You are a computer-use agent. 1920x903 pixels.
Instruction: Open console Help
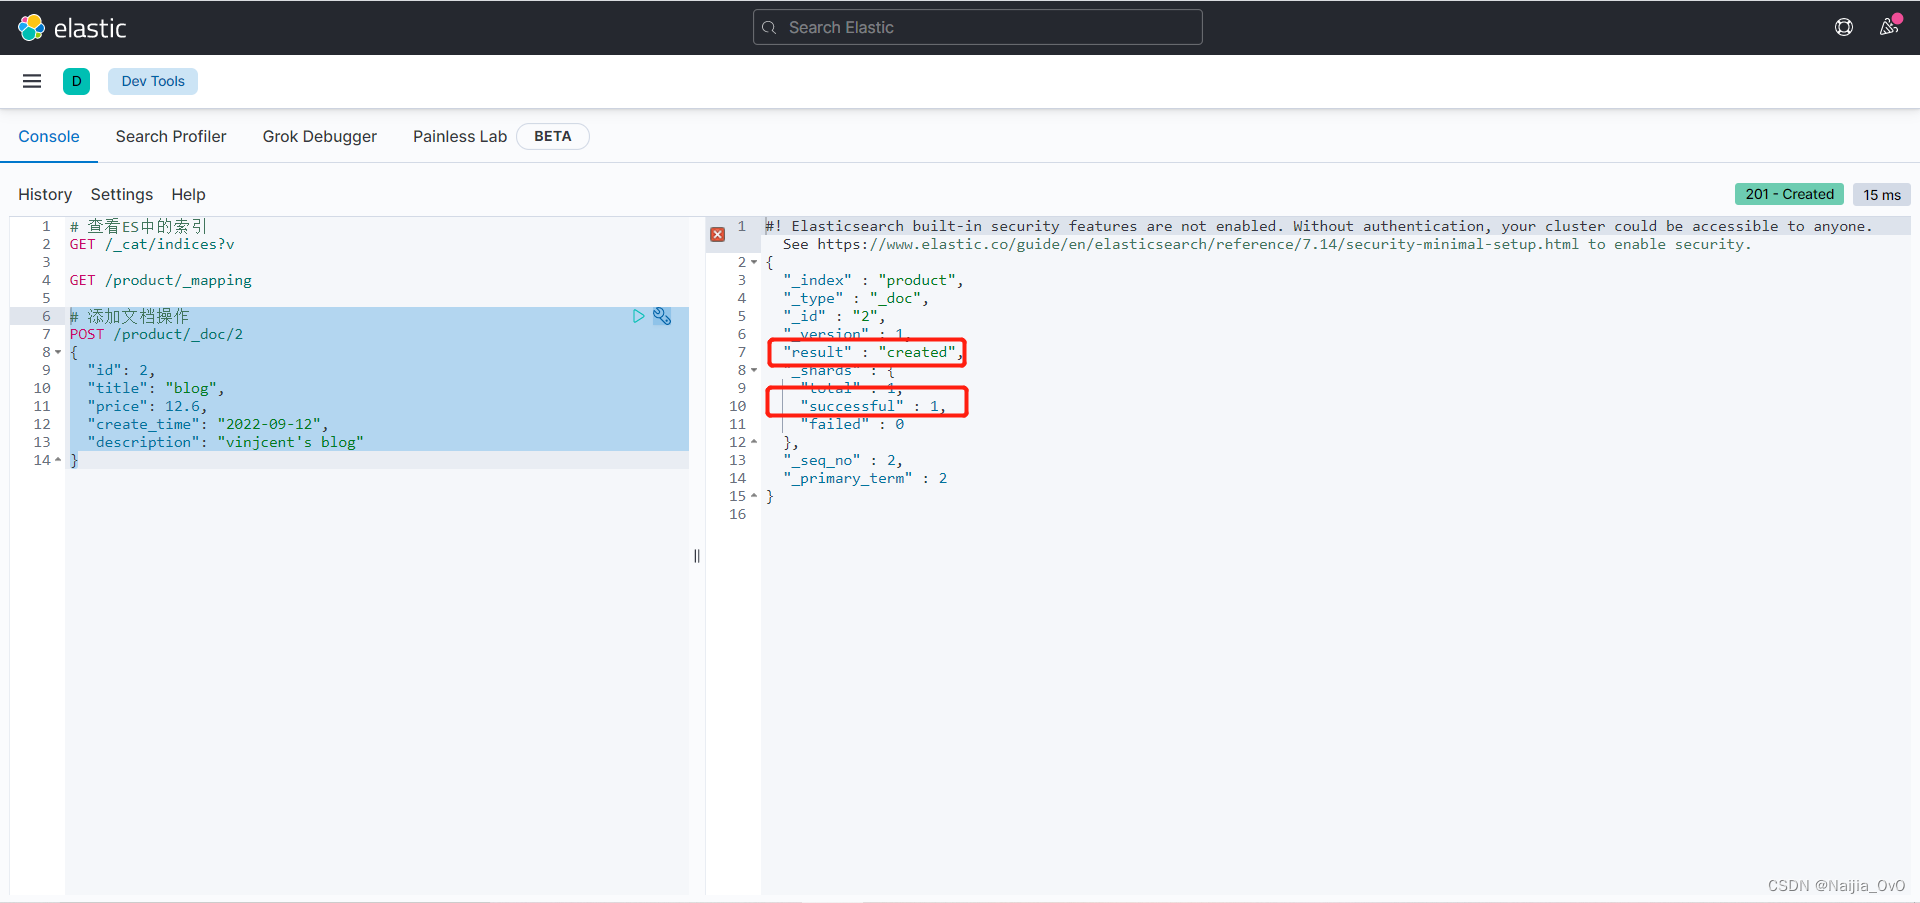click(x=188, y=194)
